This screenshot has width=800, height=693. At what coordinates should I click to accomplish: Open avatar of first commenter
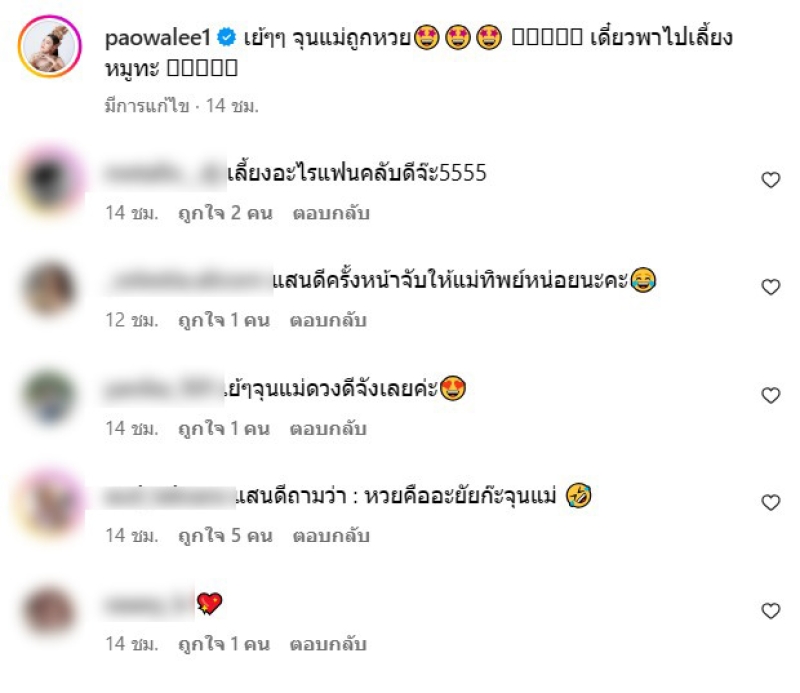point(49,180)
